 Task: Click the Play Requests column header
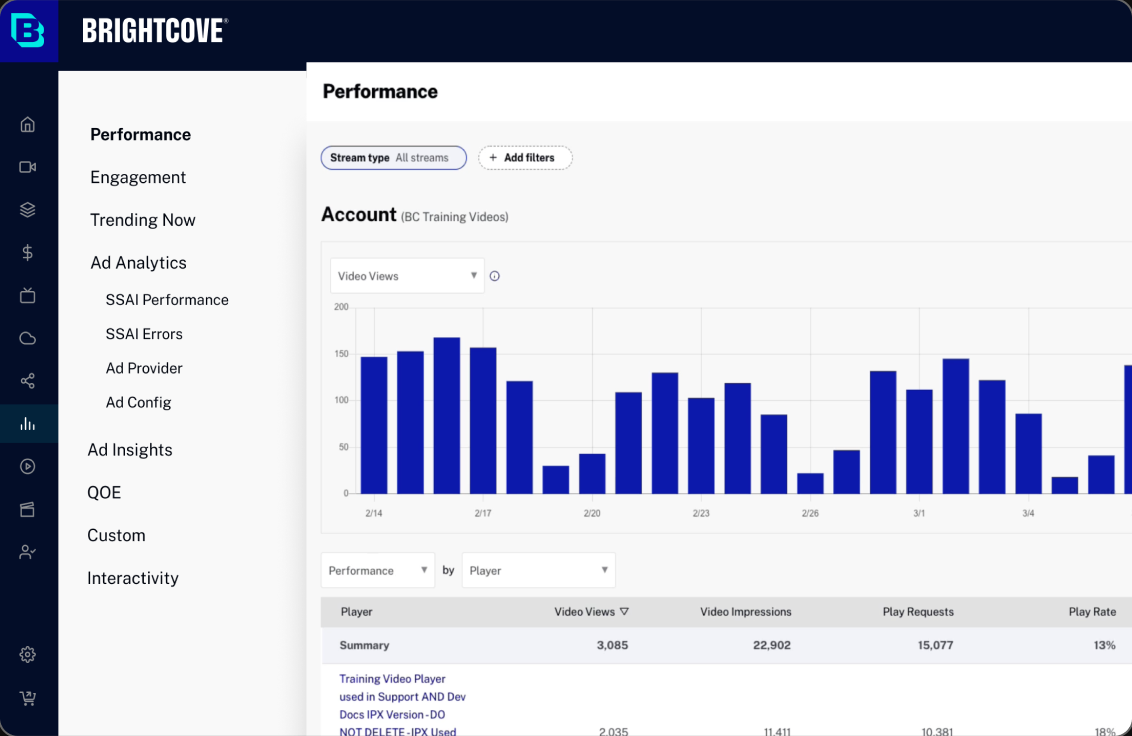[918, 612]
